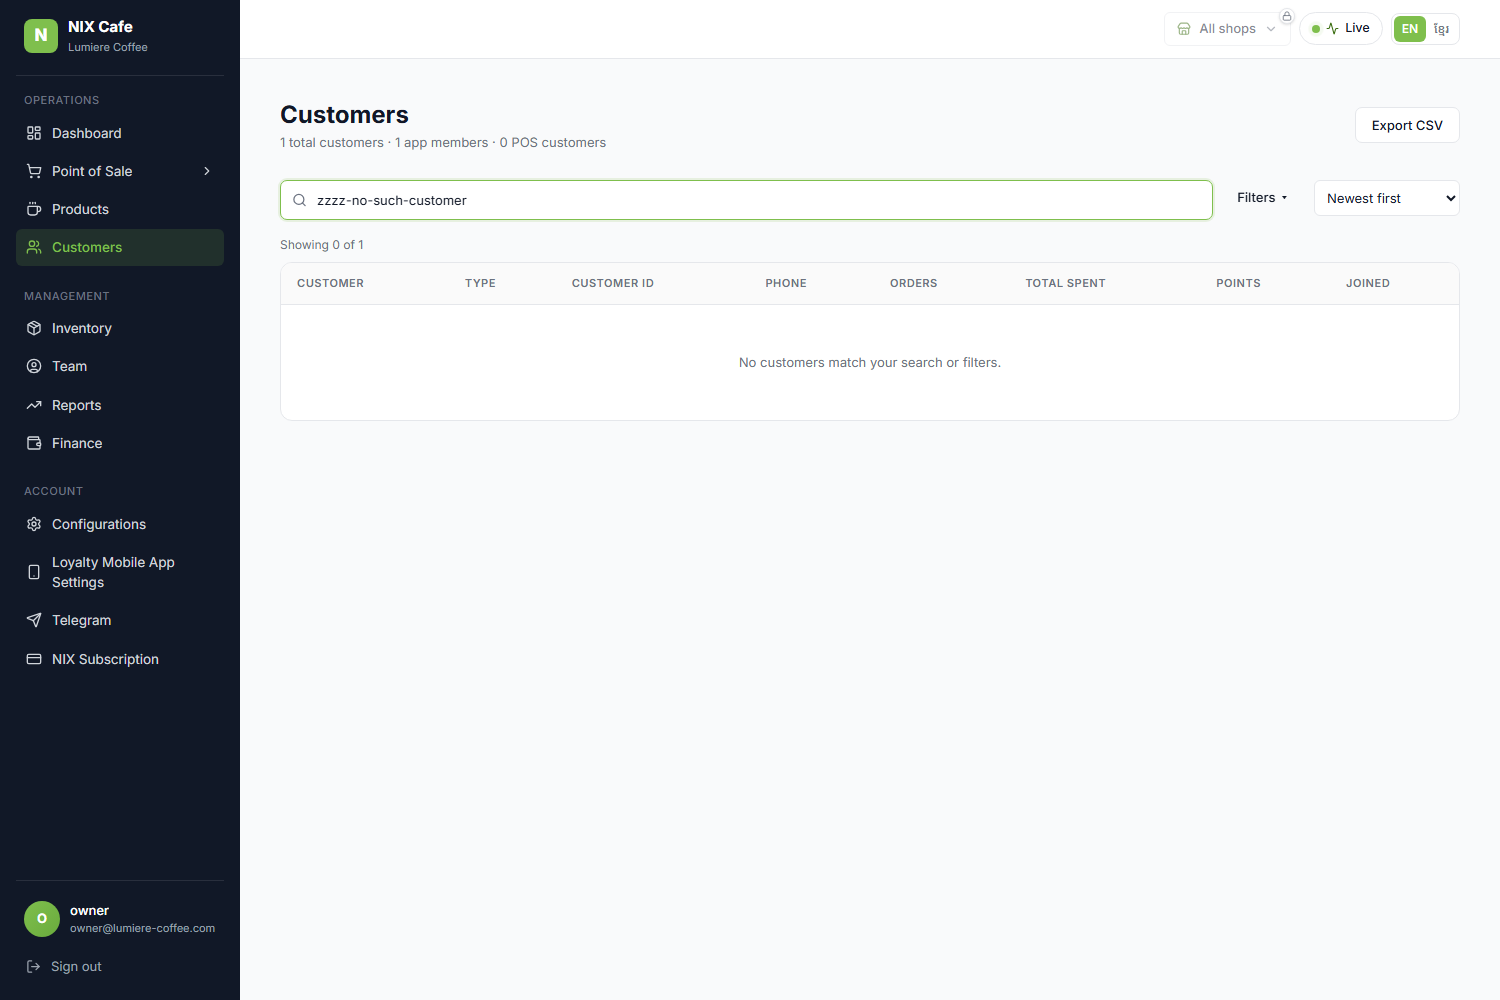Click the Products cup icon
This screenshot has width=1500, height=1000.
(34, 209)
